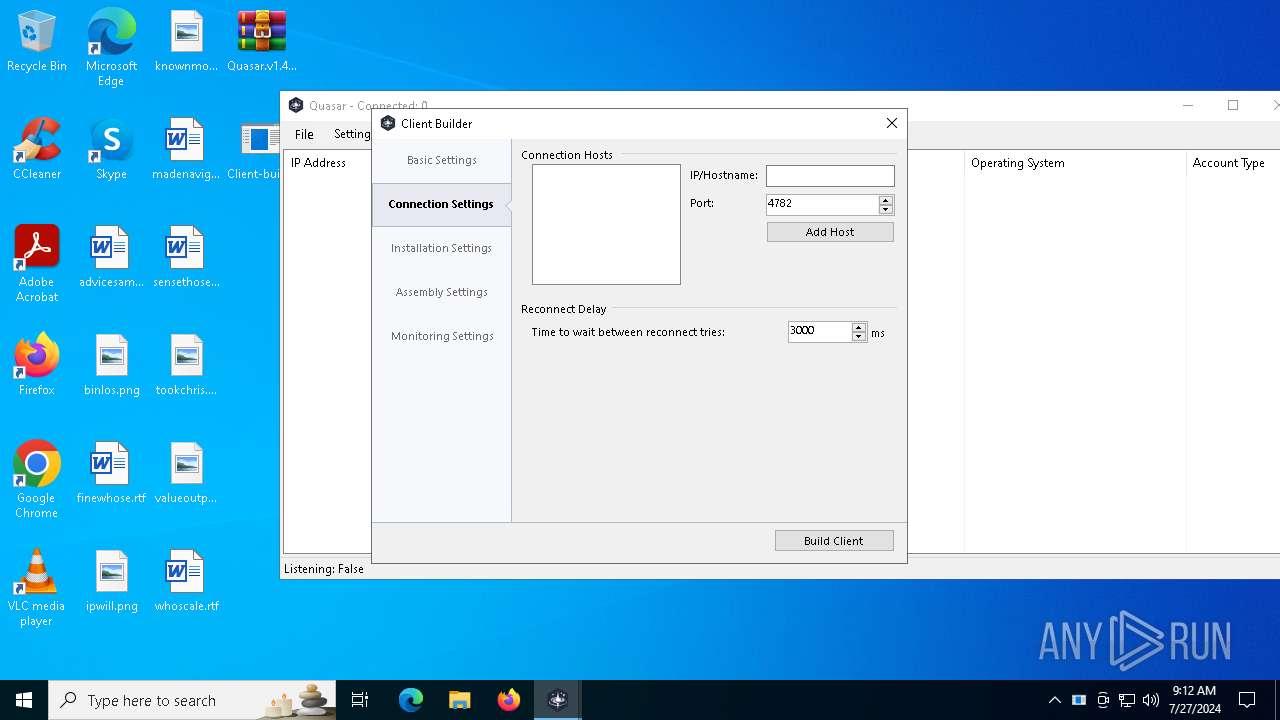This screenshot has width=1280, height=720.
Task: Click the Port number field
Action: pos(822,204)
